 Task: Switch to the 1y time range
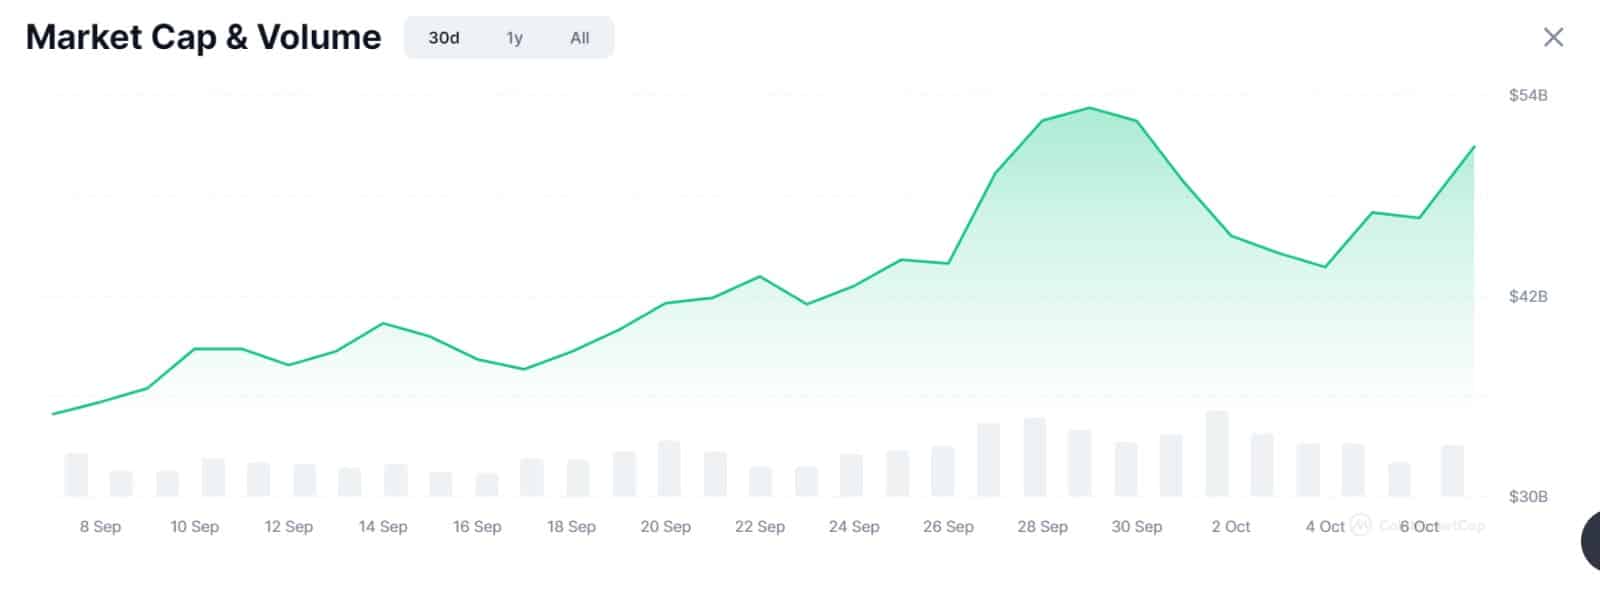pos(514,38)
